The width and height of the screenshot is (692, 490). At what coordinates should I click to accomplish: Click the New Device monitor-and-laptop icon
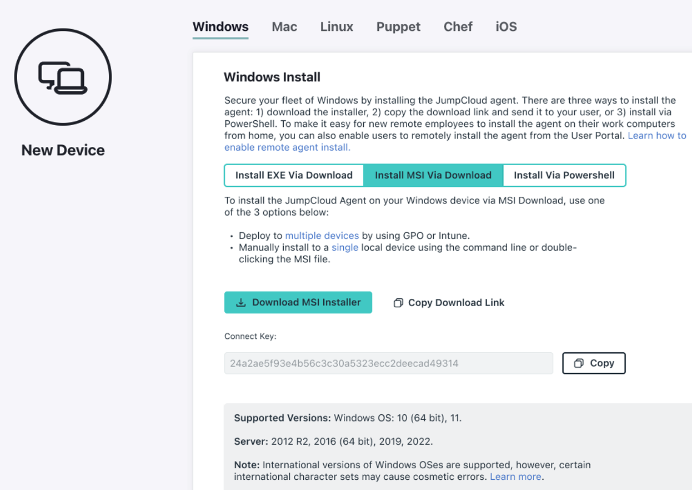pos(62,76)
